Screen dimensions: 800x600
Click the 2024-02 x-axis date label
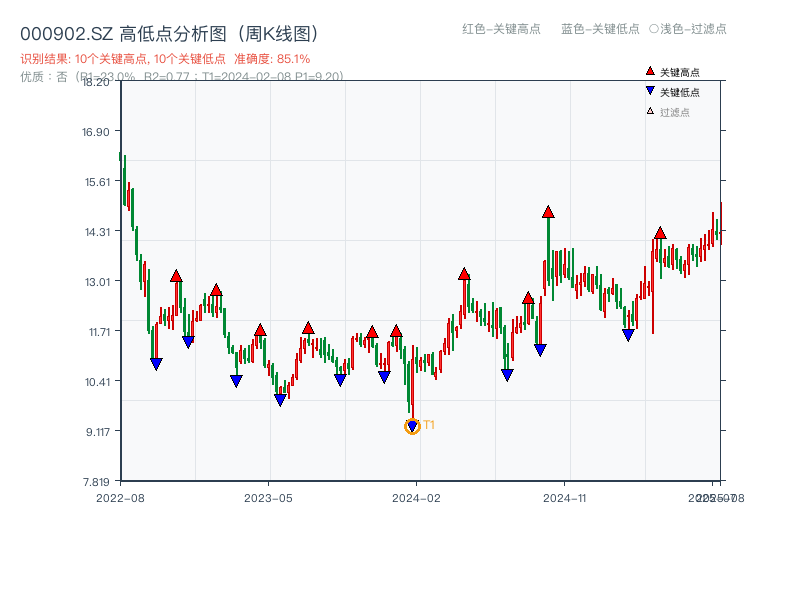[416, 497]
